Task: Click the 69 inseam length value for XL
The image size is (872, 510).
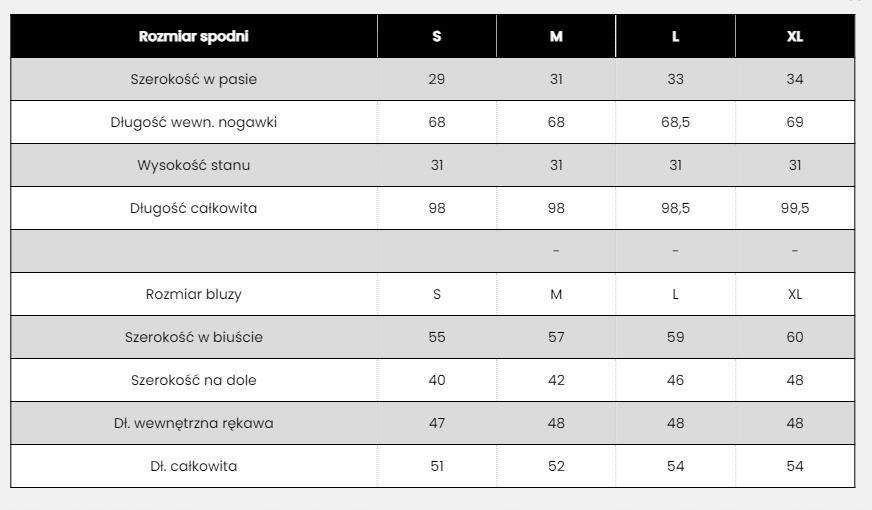Action: tap(795, 123)
